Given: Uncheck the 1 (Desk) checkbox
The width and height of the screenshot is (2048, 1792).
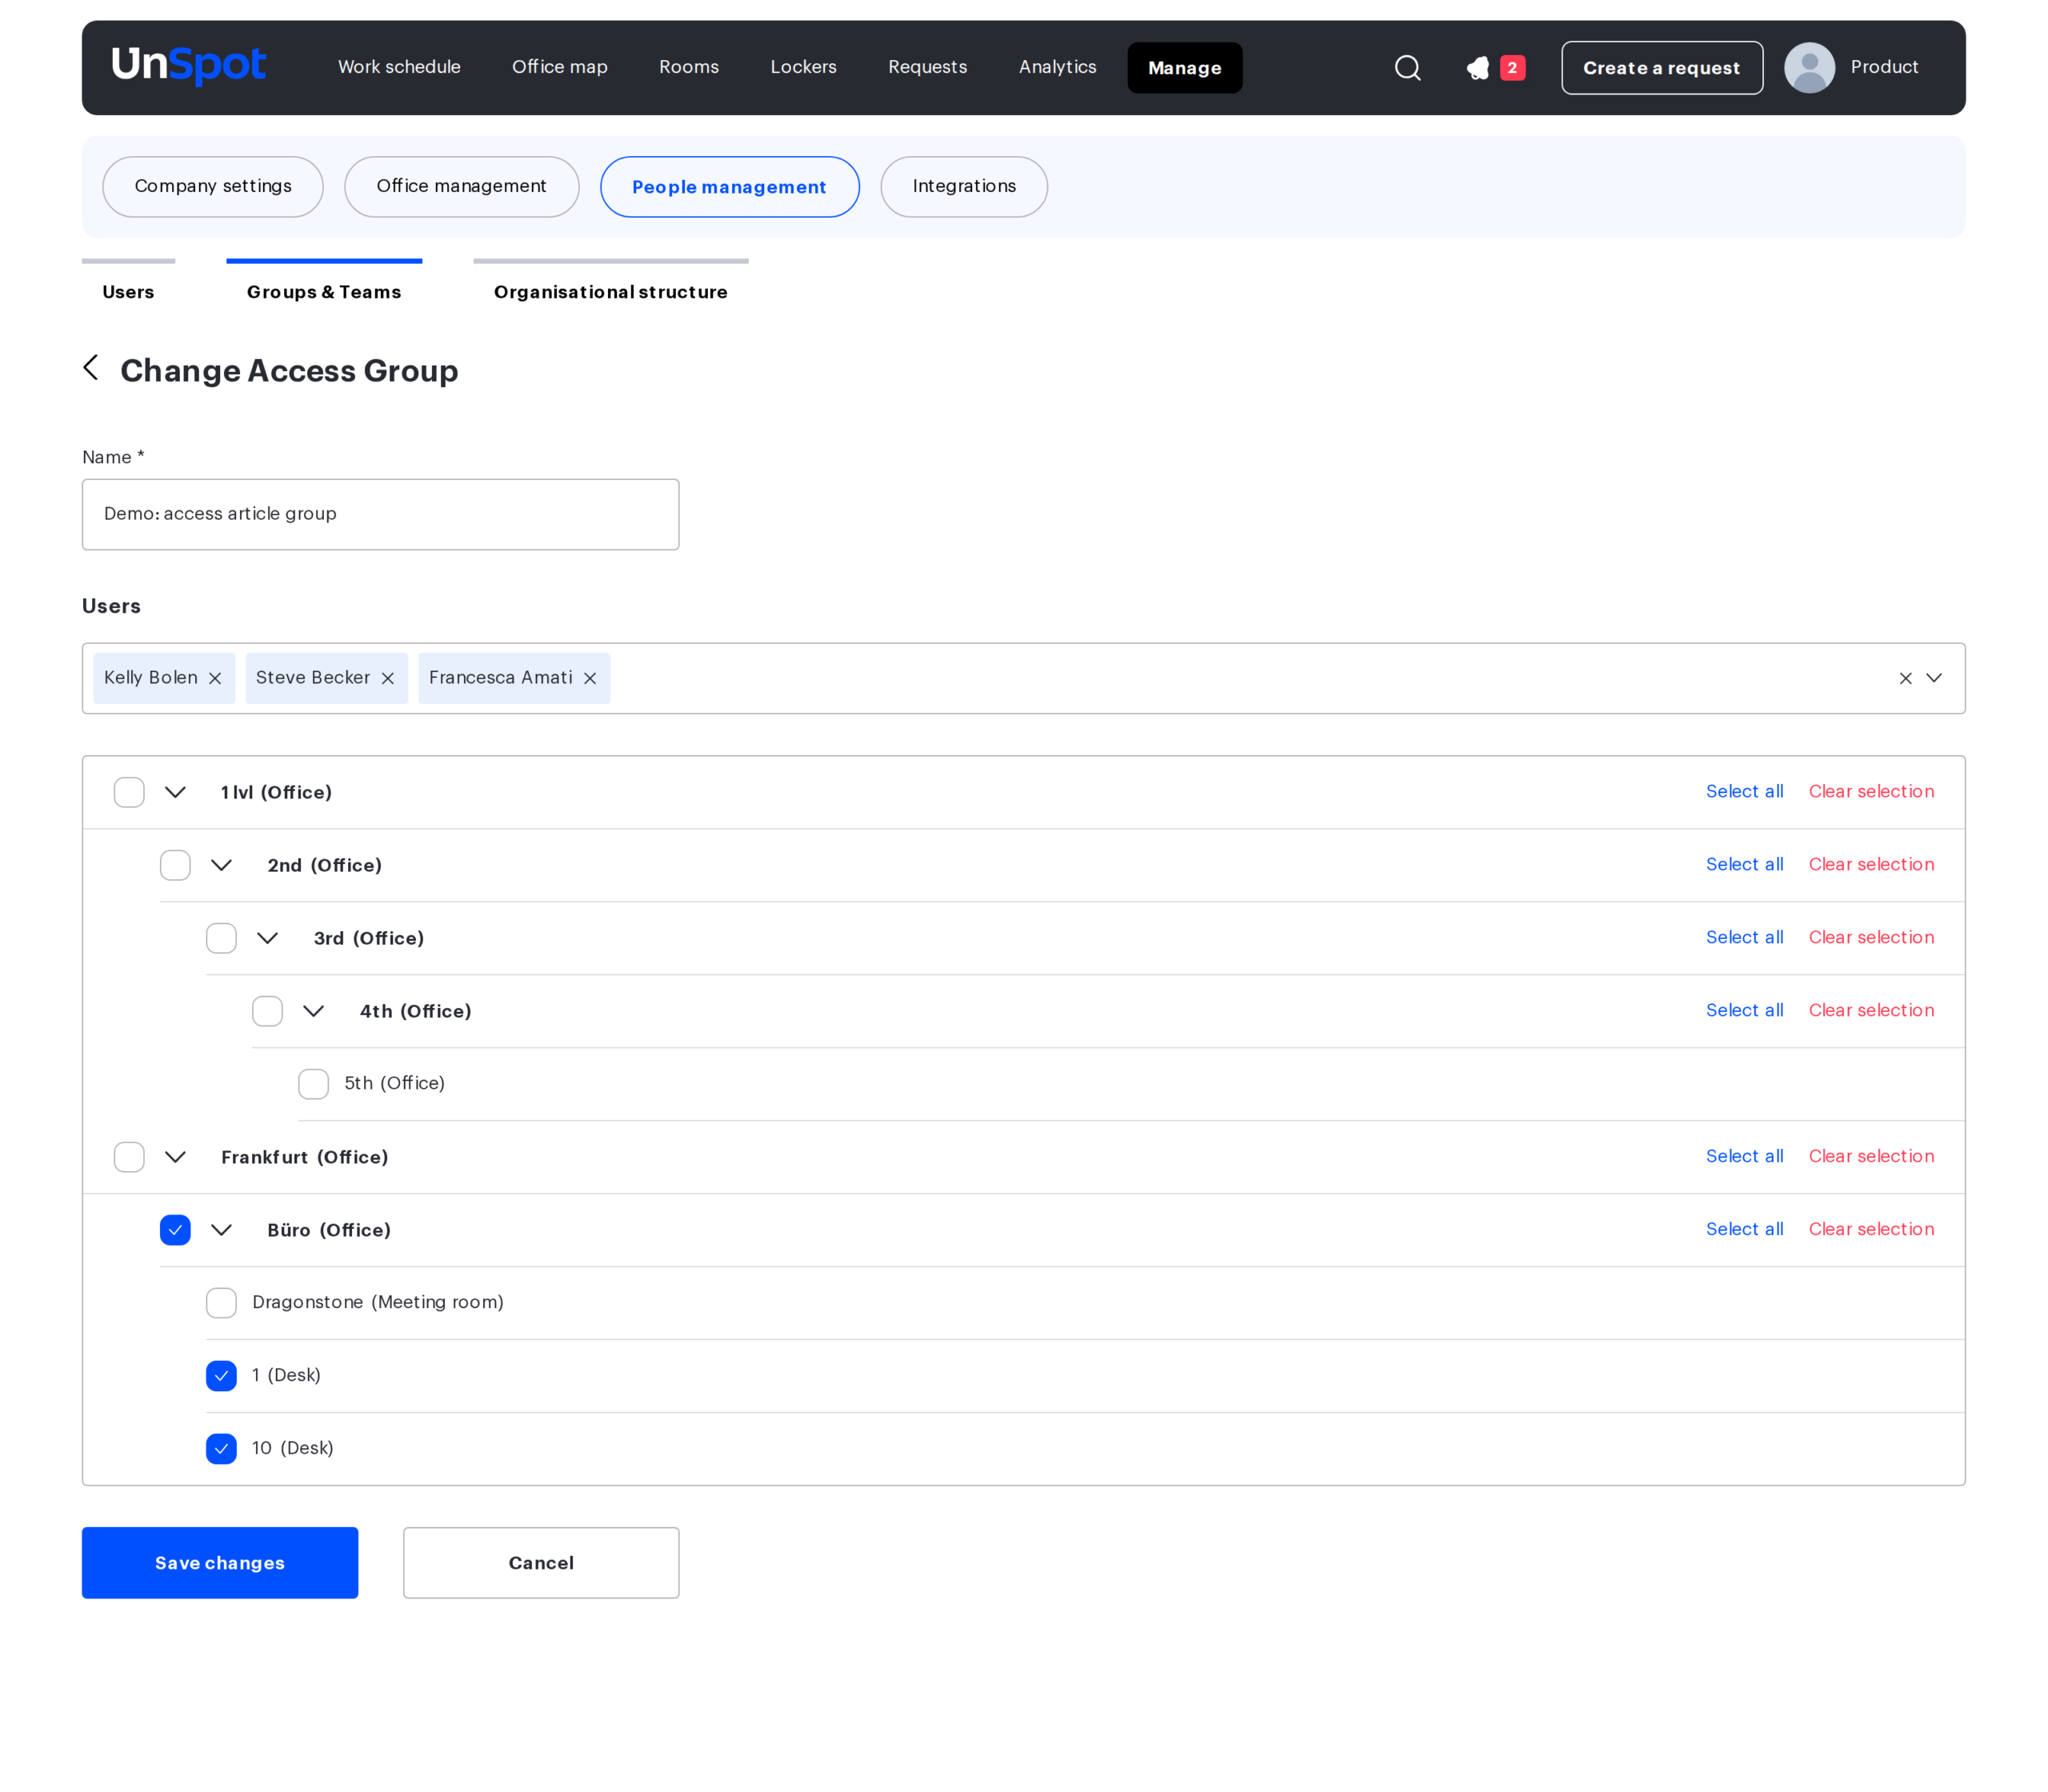Looking at the screenshot, I should coord(221,1376).
